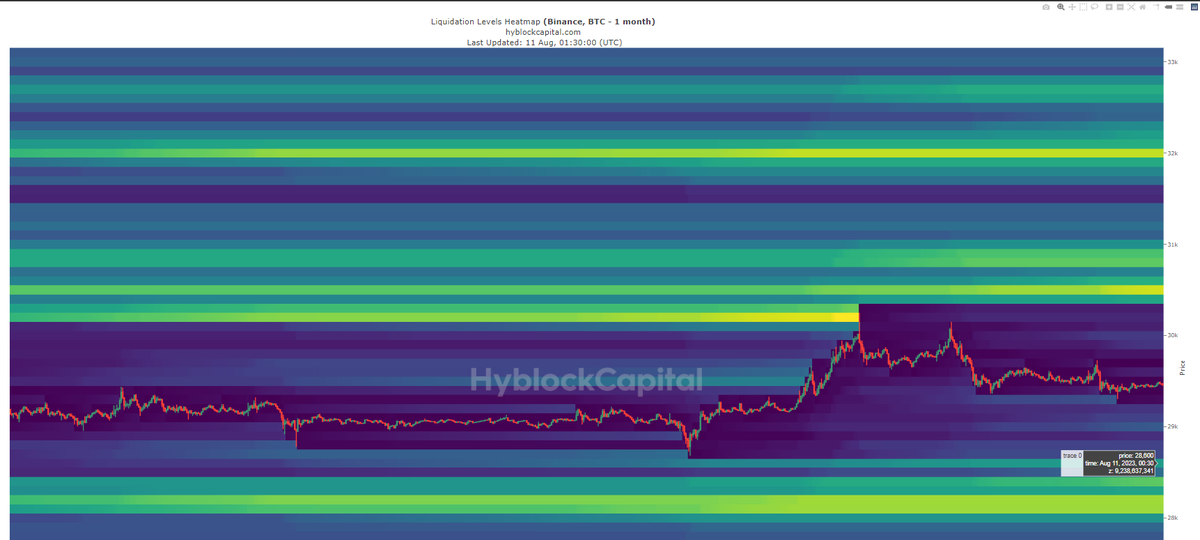The width and height of the screenshot is (1200, 540).
Task: Download plot as PNG camera icon
Action: coord(1046,7)
